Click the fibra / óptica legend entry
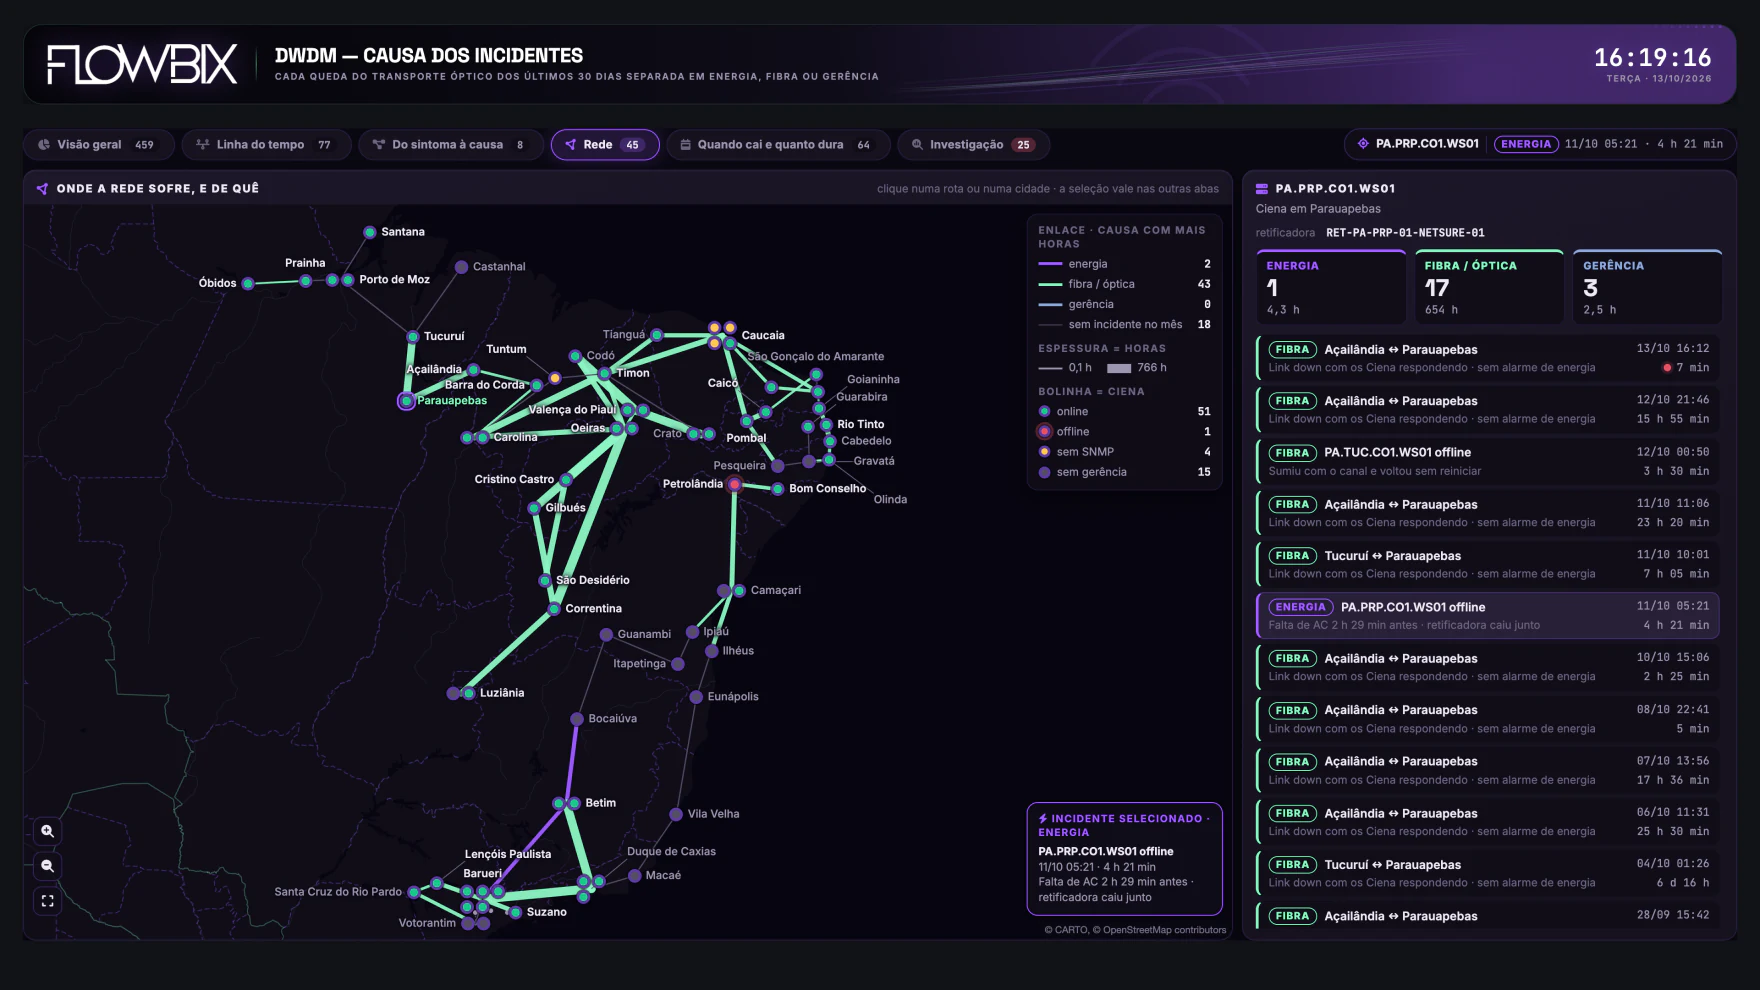Screen dimensions: 1760x990 coord(1124,284)
